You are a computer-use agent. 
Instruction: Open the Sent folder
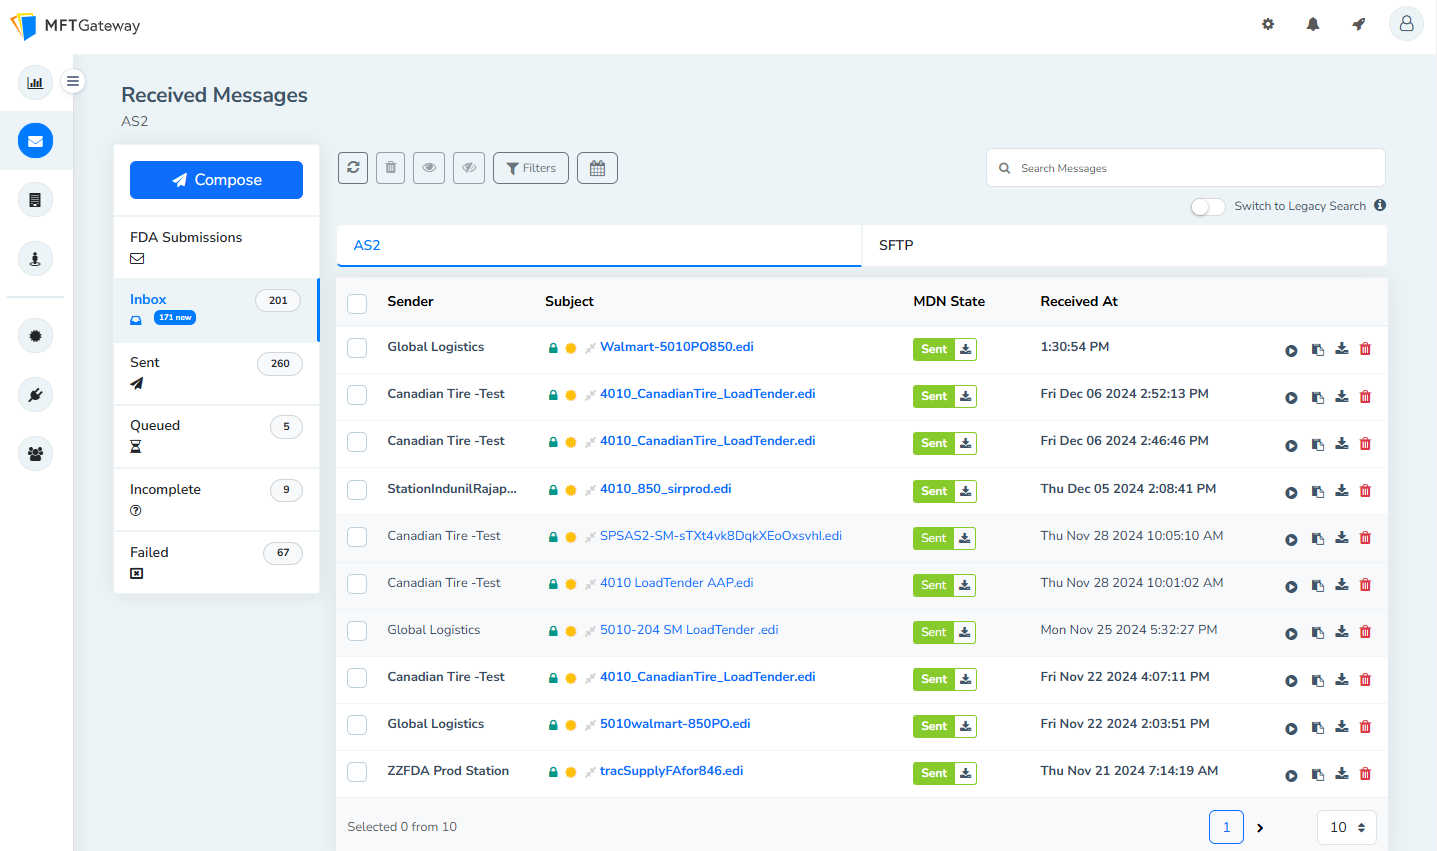216,373
